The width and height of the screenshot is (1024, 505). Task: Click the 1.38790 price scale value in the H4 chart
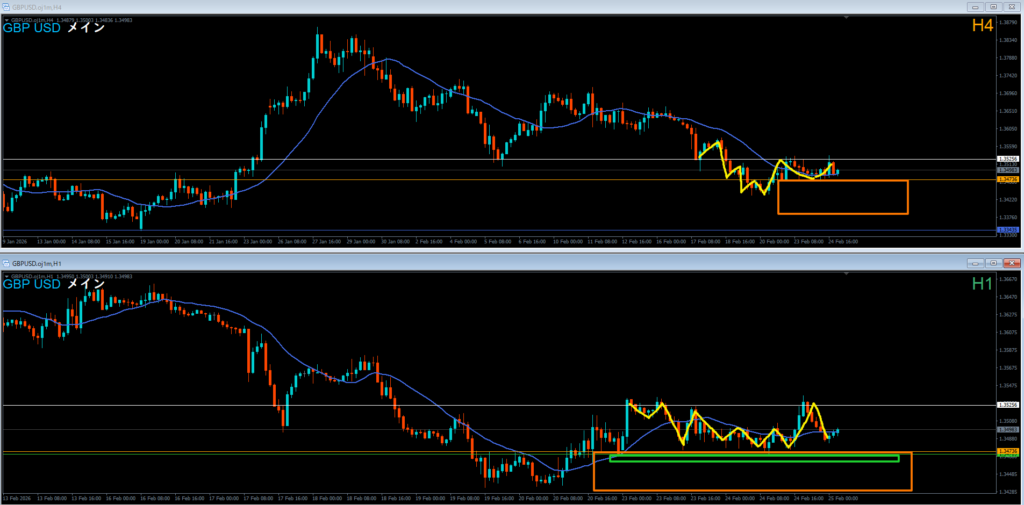(1006, 22)
